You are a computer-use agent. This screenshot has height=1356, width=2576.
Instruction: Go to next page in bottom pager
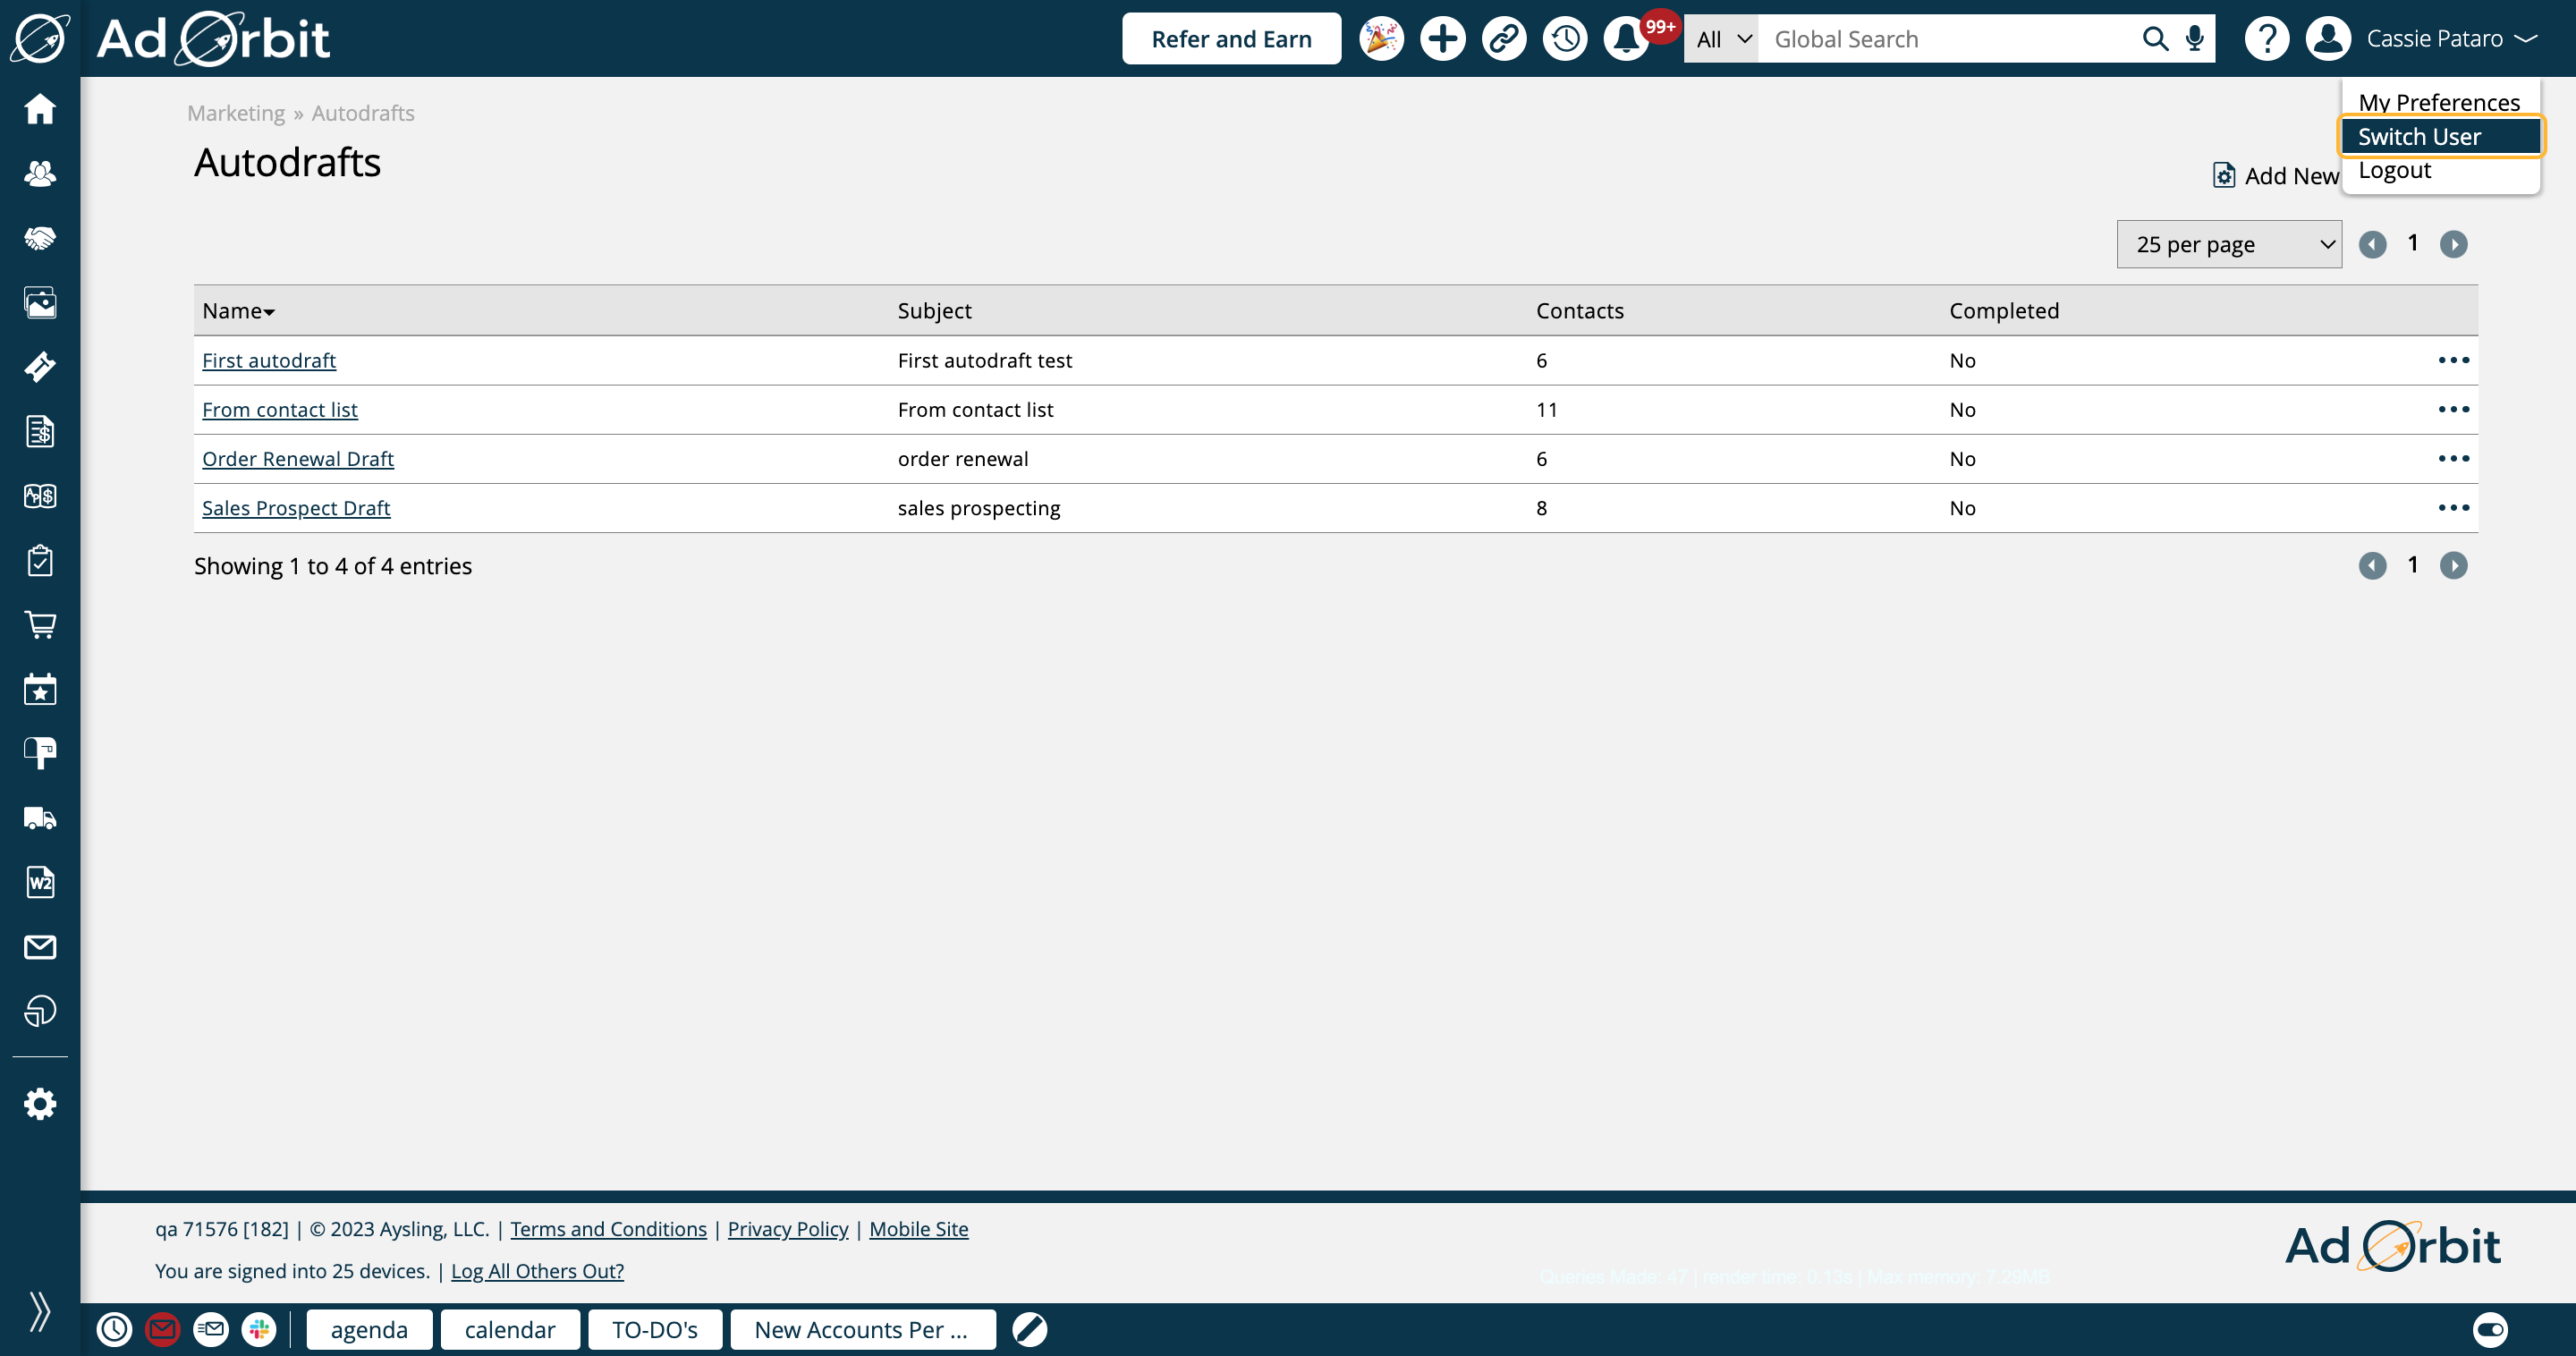(2453, 565)
